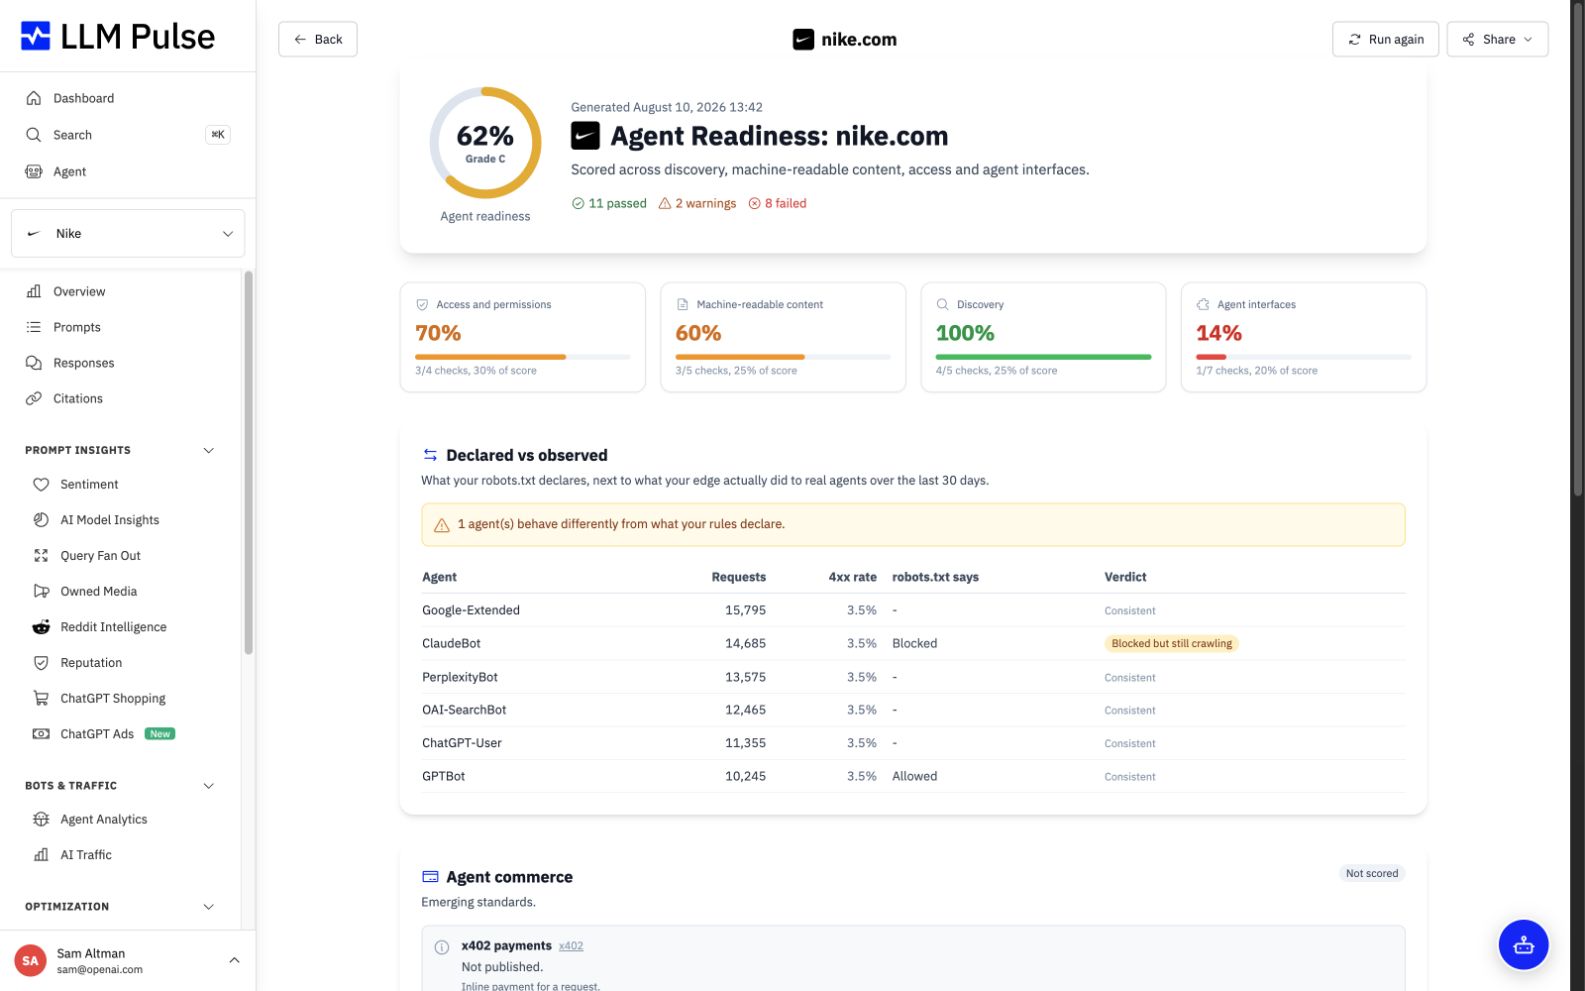Click the Not scored badge
Viewport: 1585px width, 991px height.
(x=1371, y=874)
